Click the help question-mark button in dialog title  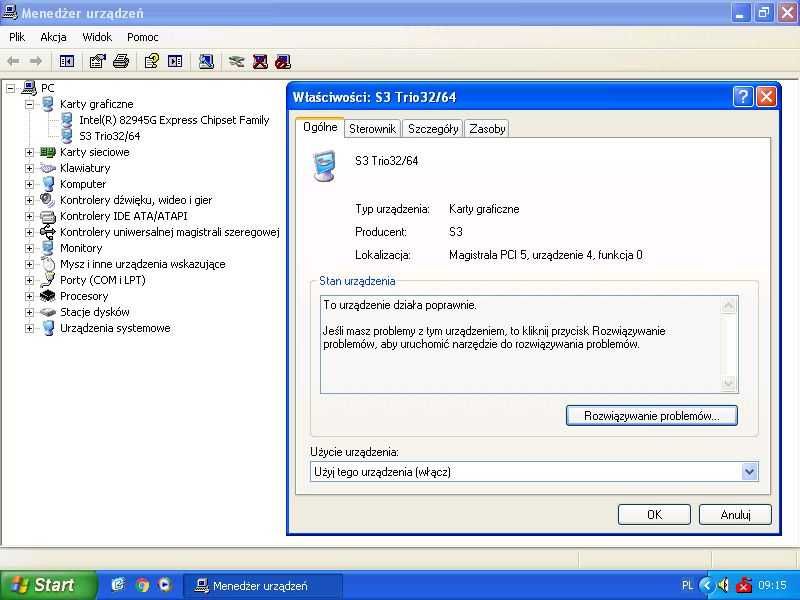pyautogui.click(x=743, y=96)
